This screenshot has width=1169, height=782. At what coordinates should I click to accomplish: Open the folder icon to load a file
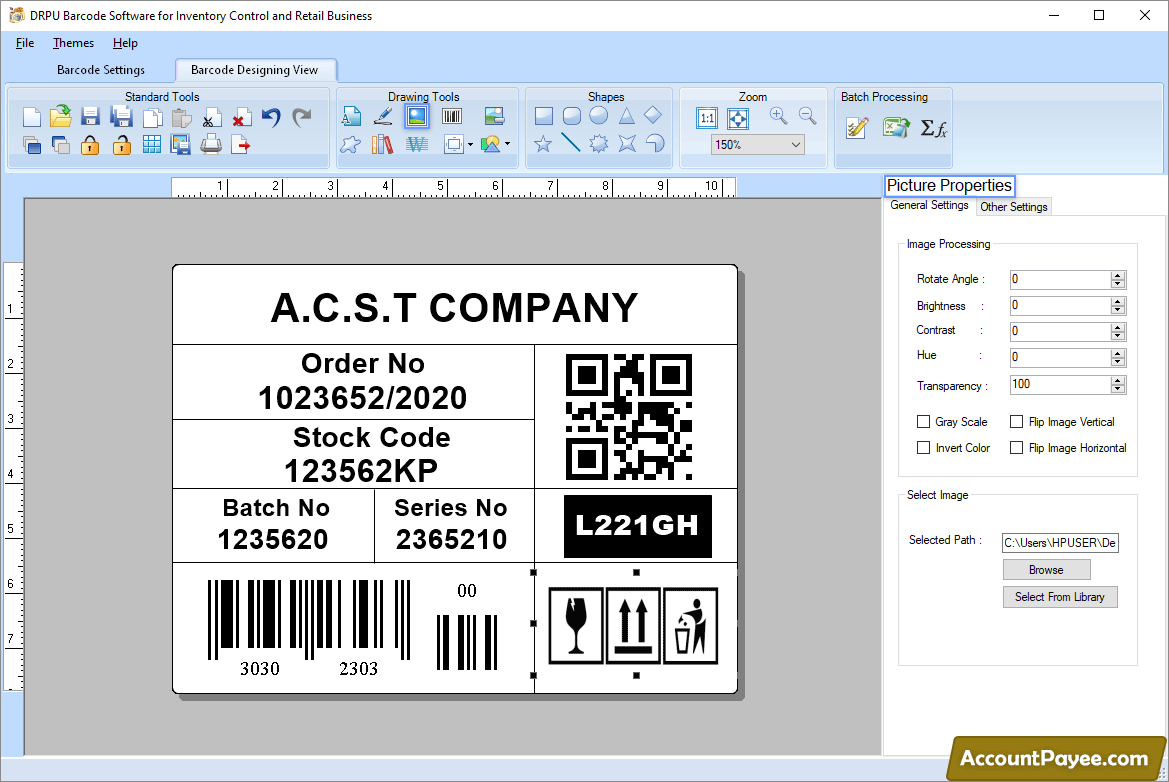click(x=61, y=117)
